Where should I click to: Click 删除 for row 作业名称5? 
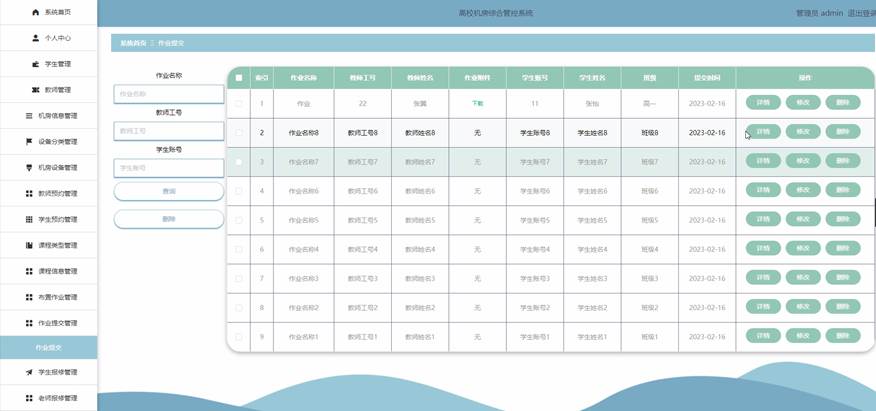pyautogui.click(x=843, y=219)
